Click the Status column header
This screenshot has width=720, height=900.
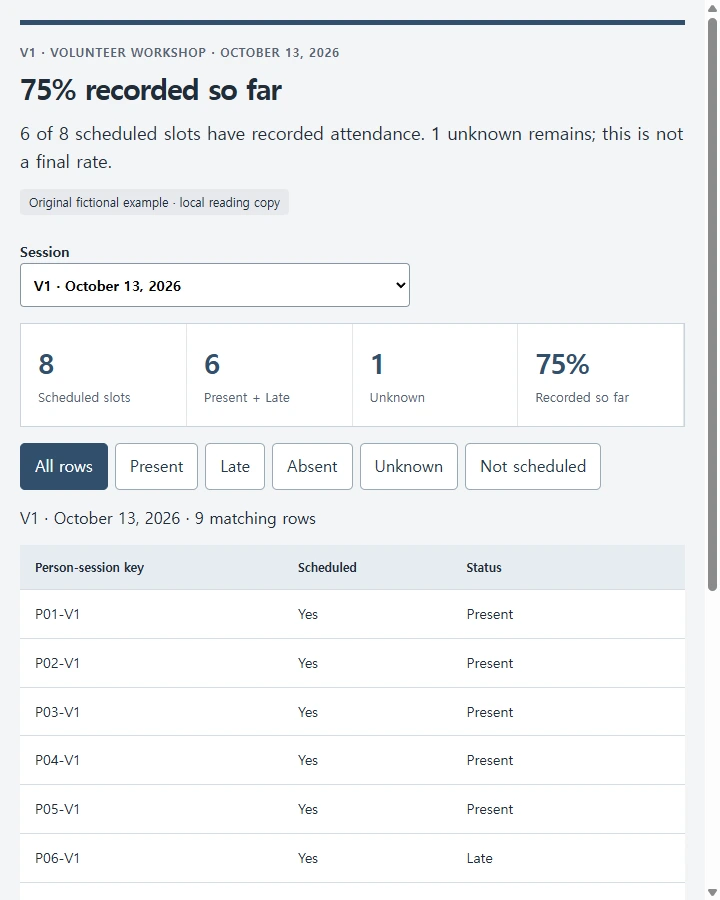(484, 567)
